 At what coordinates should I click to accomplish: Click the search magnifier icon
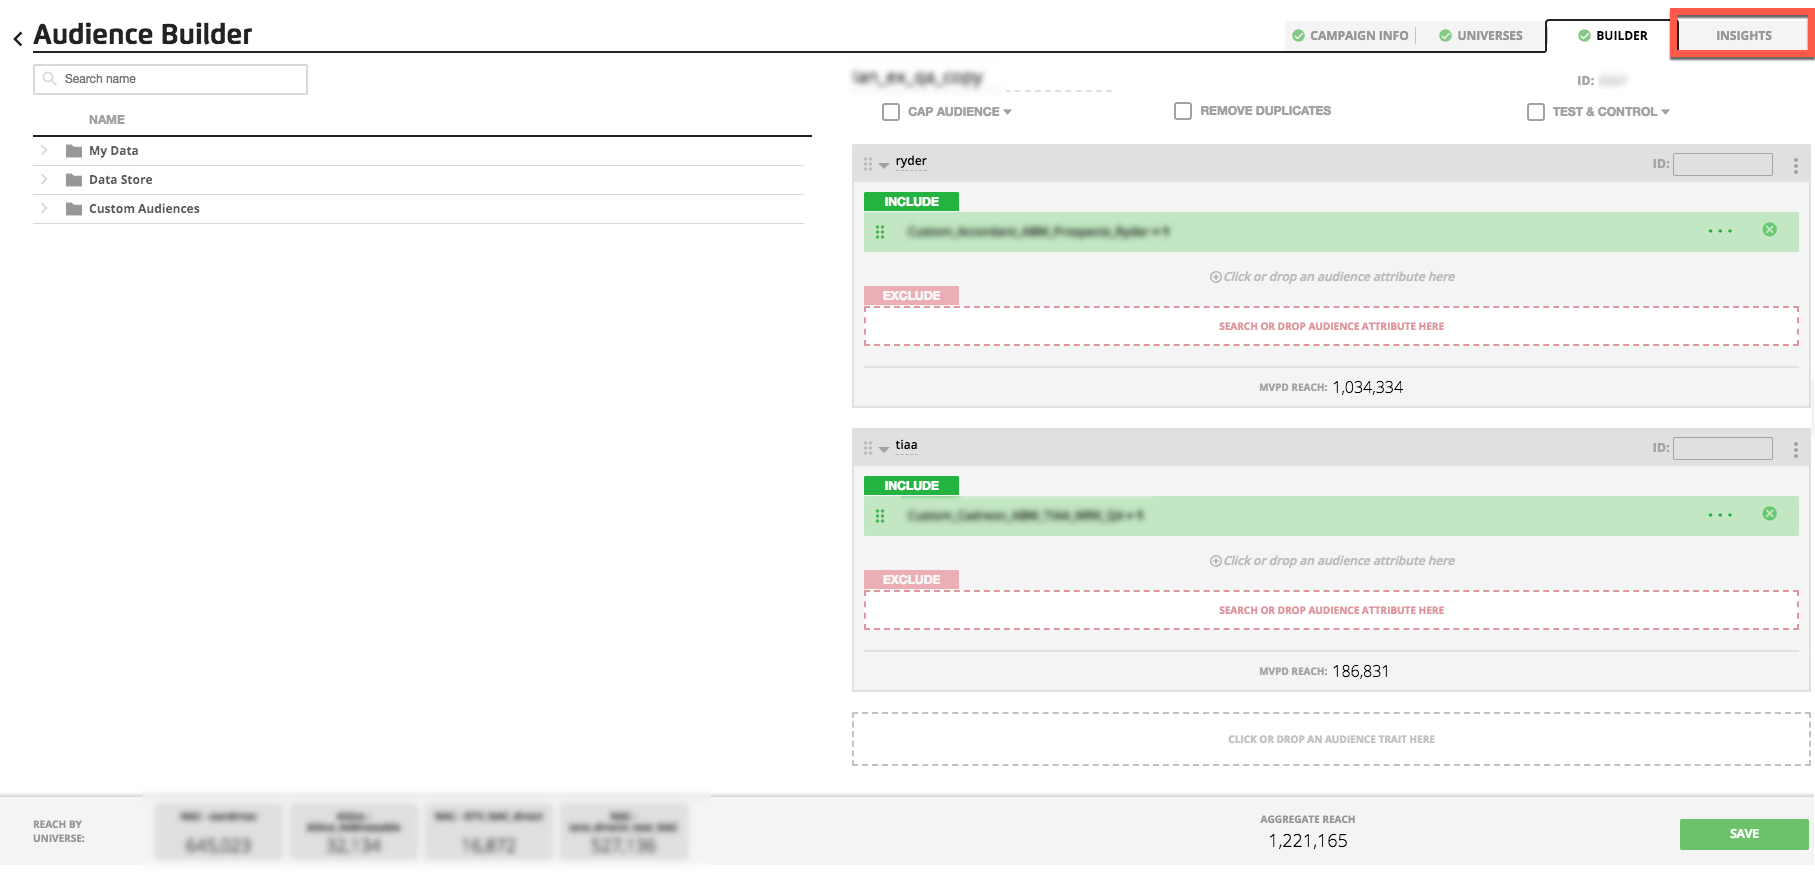[x=49, y=79]
